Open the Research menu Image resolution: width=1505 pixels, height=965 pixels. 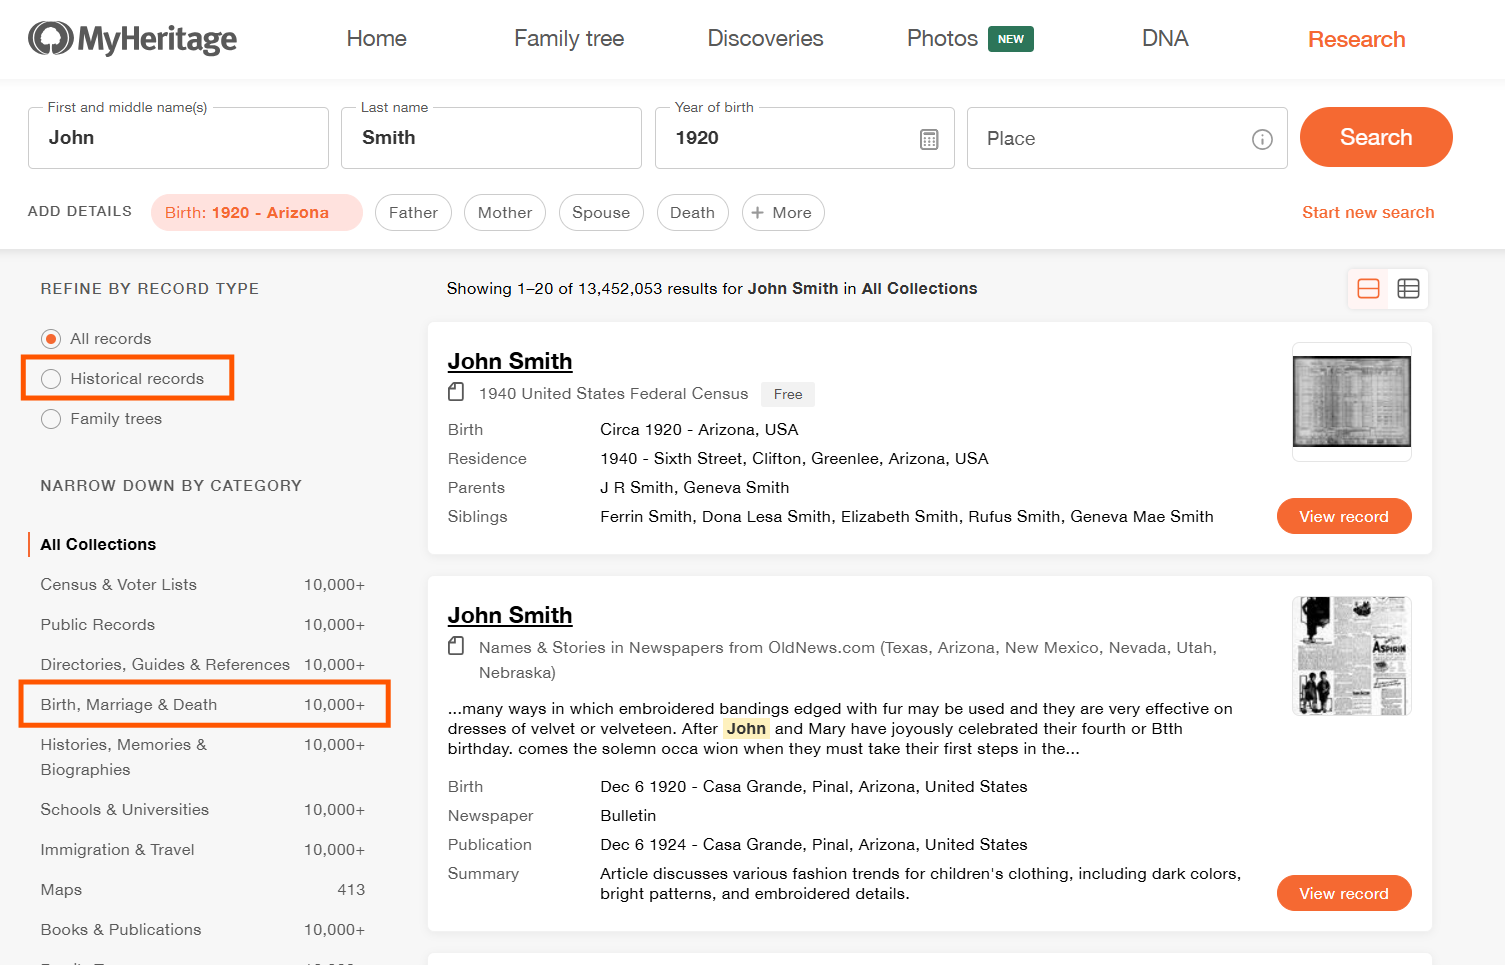pyautogui.click(x=1356, y=39)
